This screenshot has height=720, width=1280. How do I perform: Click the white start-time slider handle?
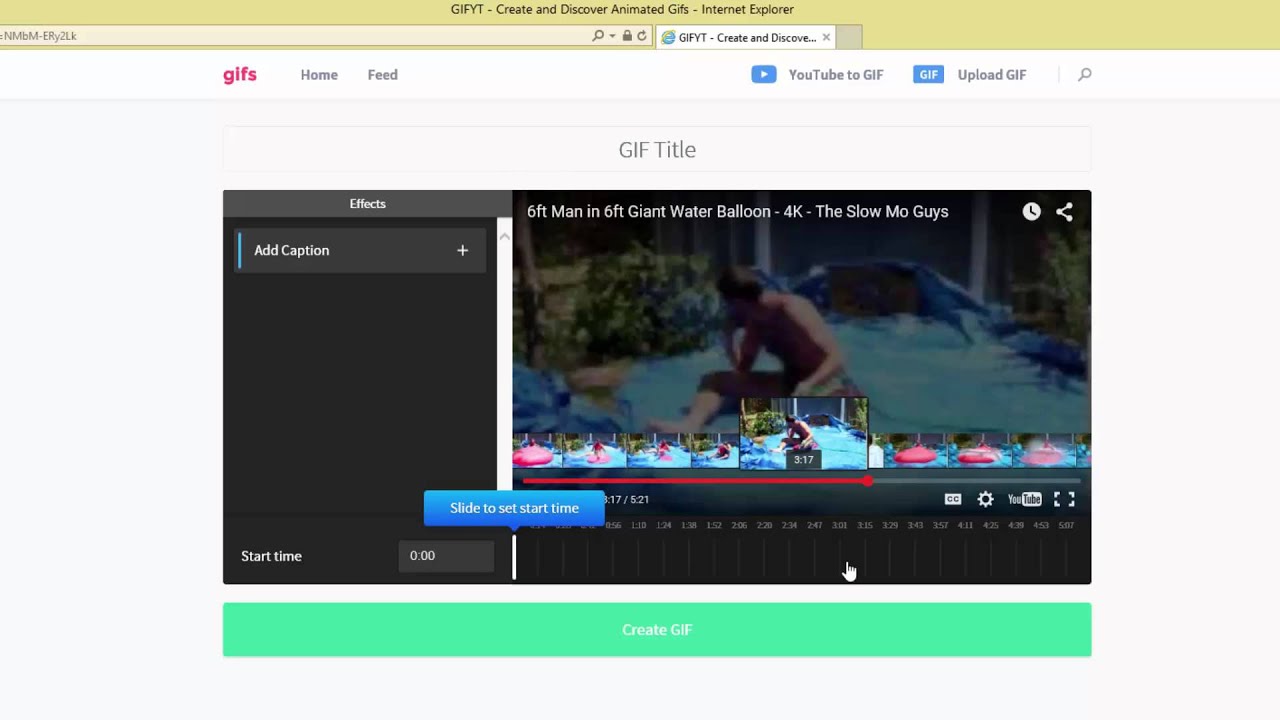[x=514, y=557]
